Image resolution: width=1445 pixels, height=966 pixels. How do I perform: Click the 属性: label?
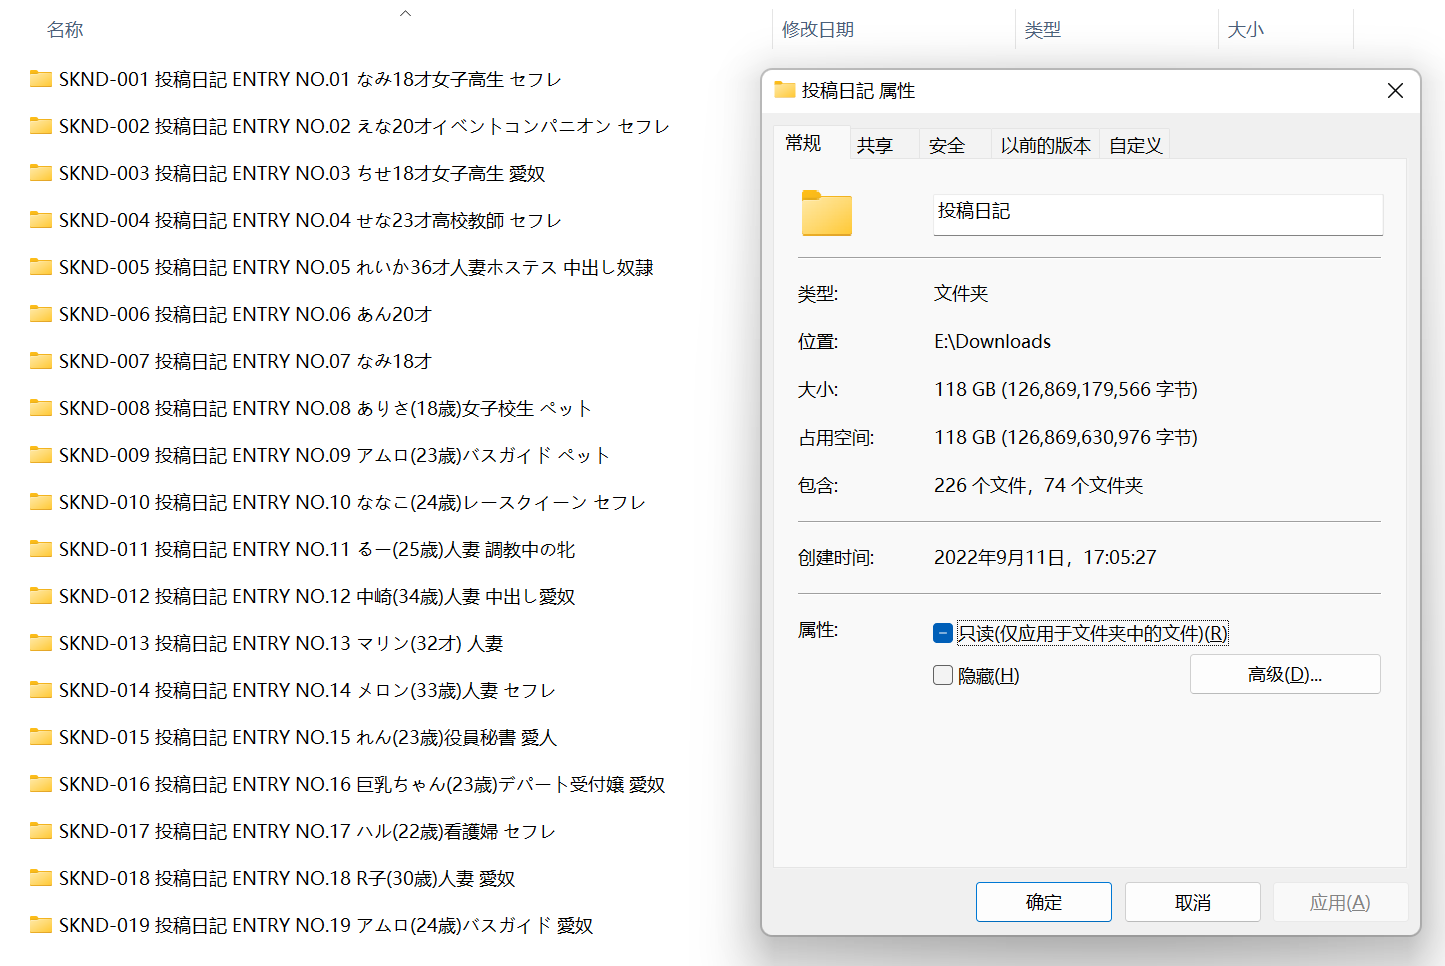pyautogui.click(x=818, y=629)
